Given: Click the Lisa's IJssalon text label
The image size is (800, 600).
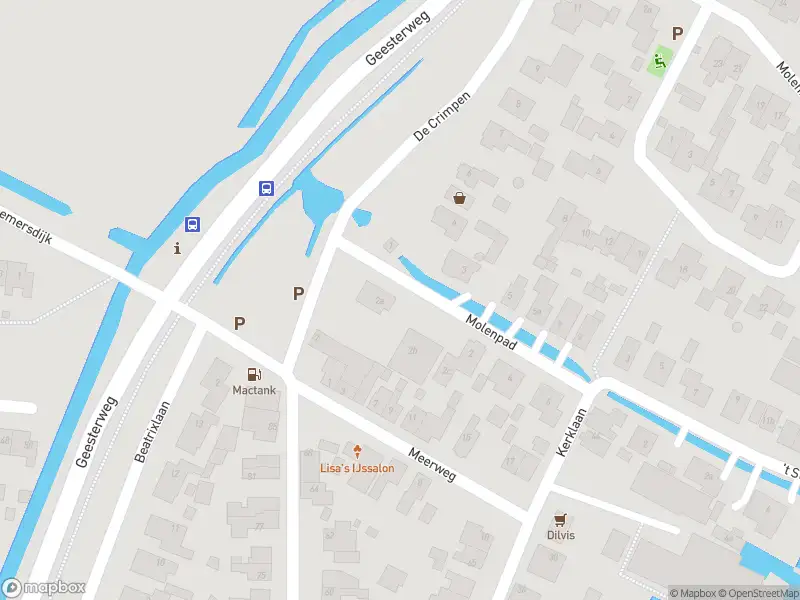Looking at the screenshot, I should pyautogui.click(x=357, y=468).
